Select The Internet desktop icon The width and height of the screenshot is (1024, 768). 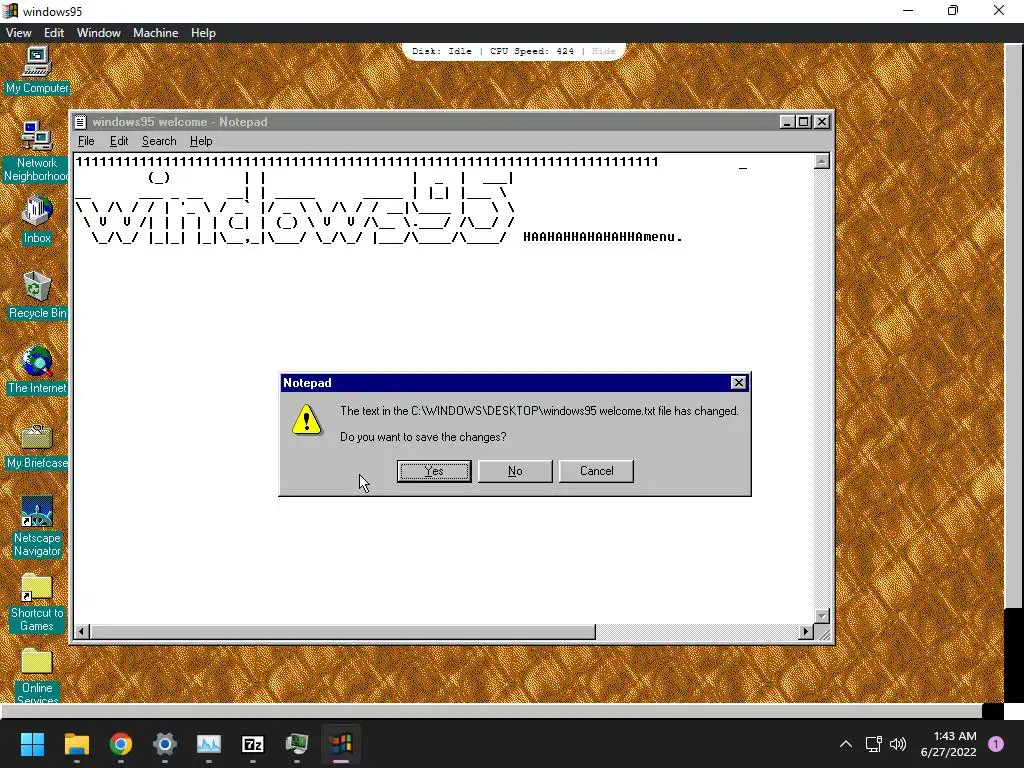click(x=37, y=370)
